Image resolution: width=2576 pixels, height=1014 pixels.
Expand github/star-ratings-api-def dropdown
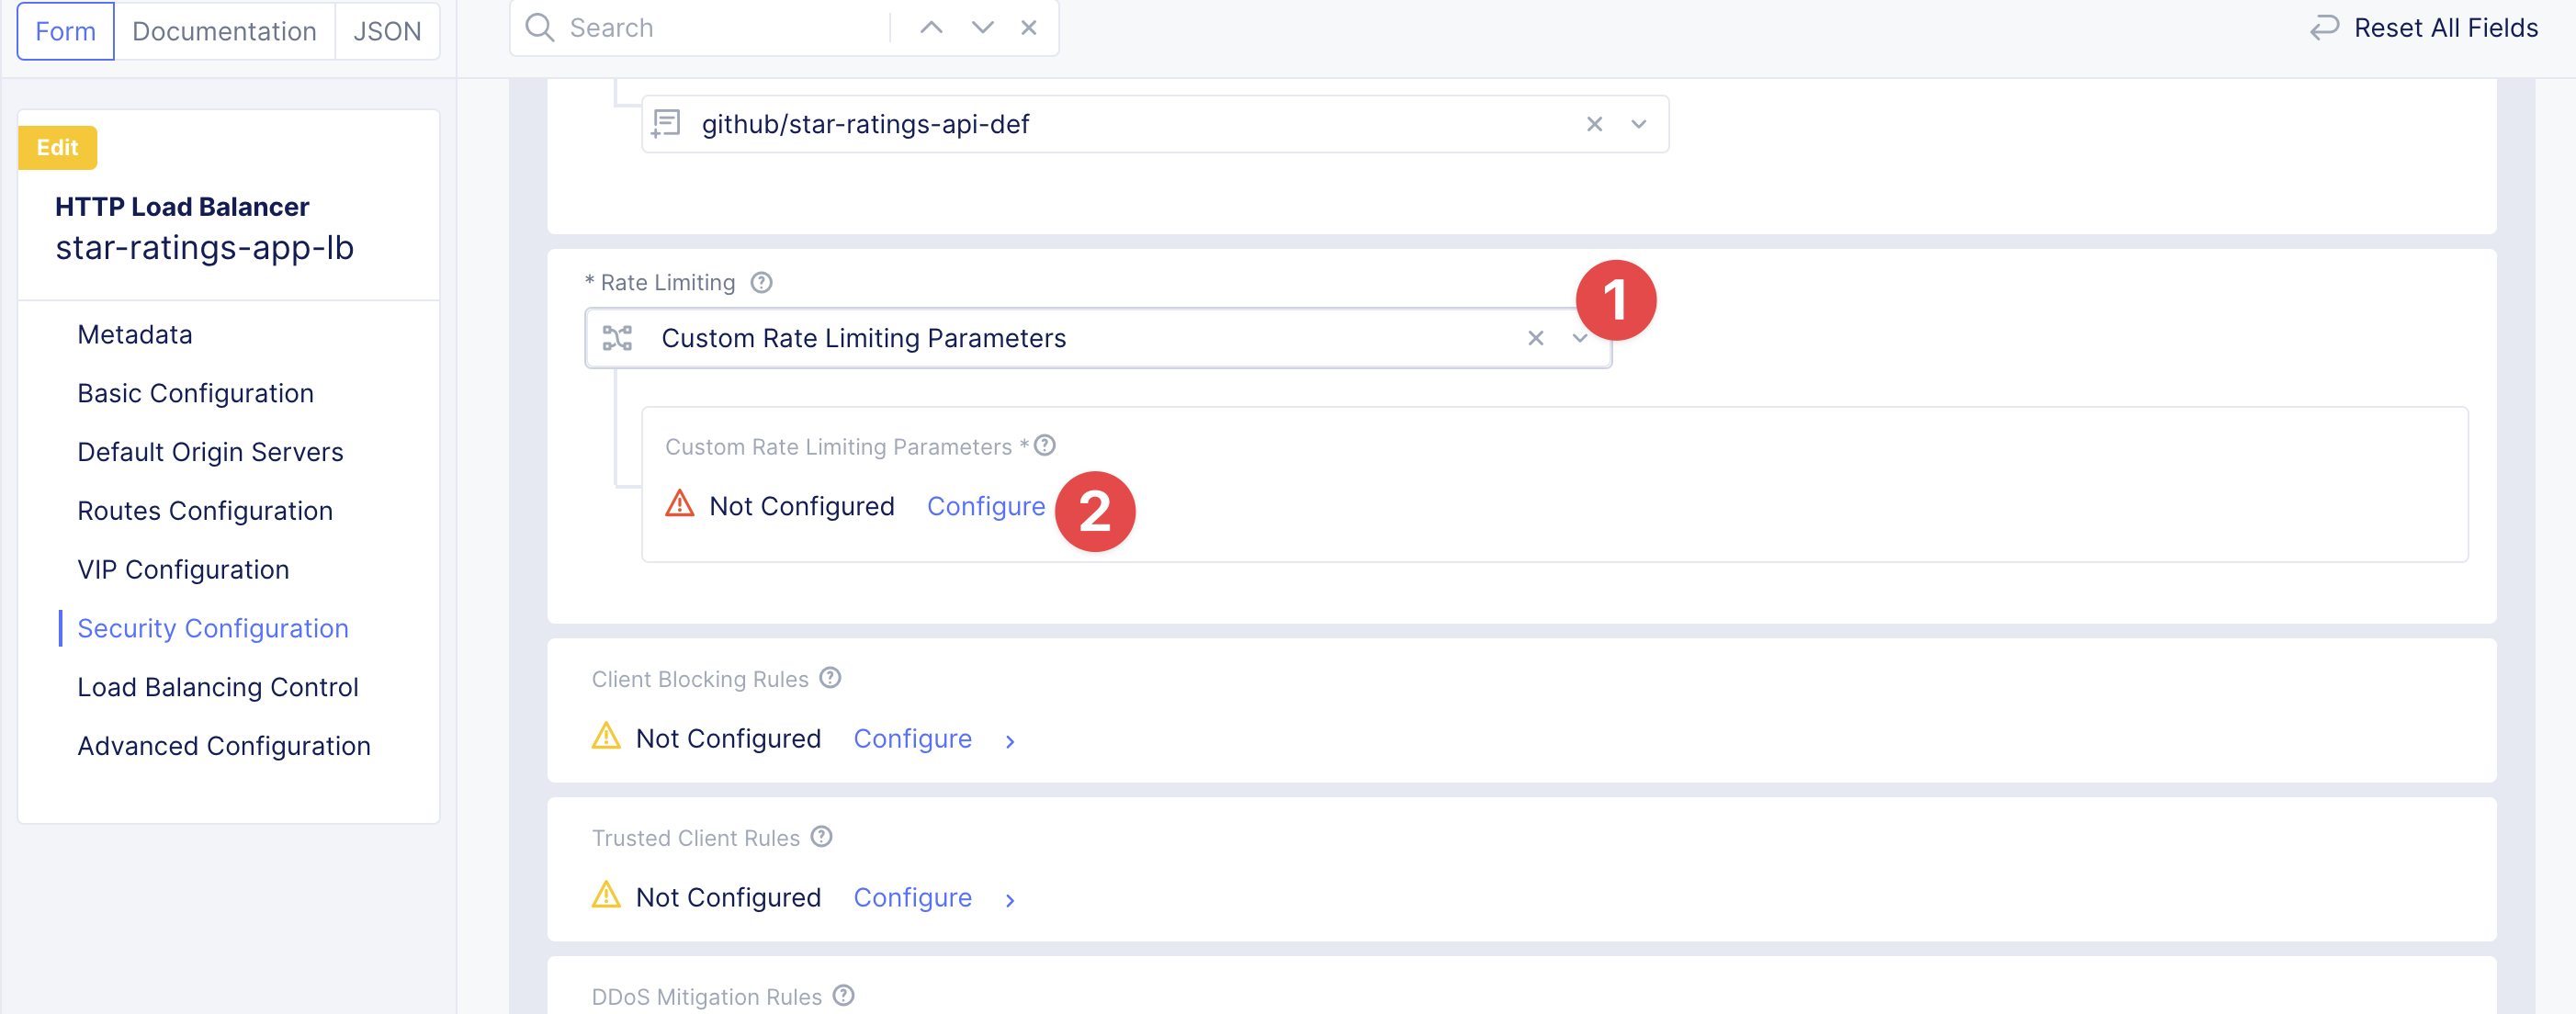coord(1638,124)
